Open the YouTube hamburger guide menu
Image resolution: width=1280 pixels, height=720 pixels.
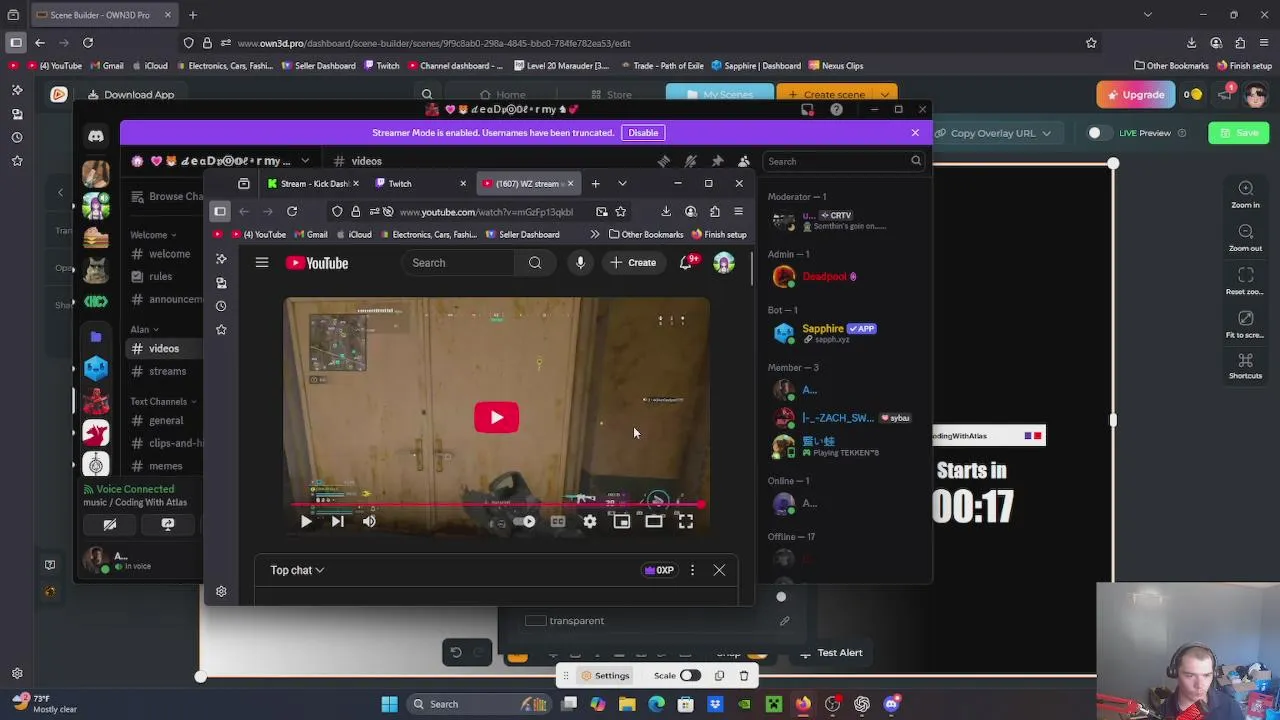[x=262, y=263]
